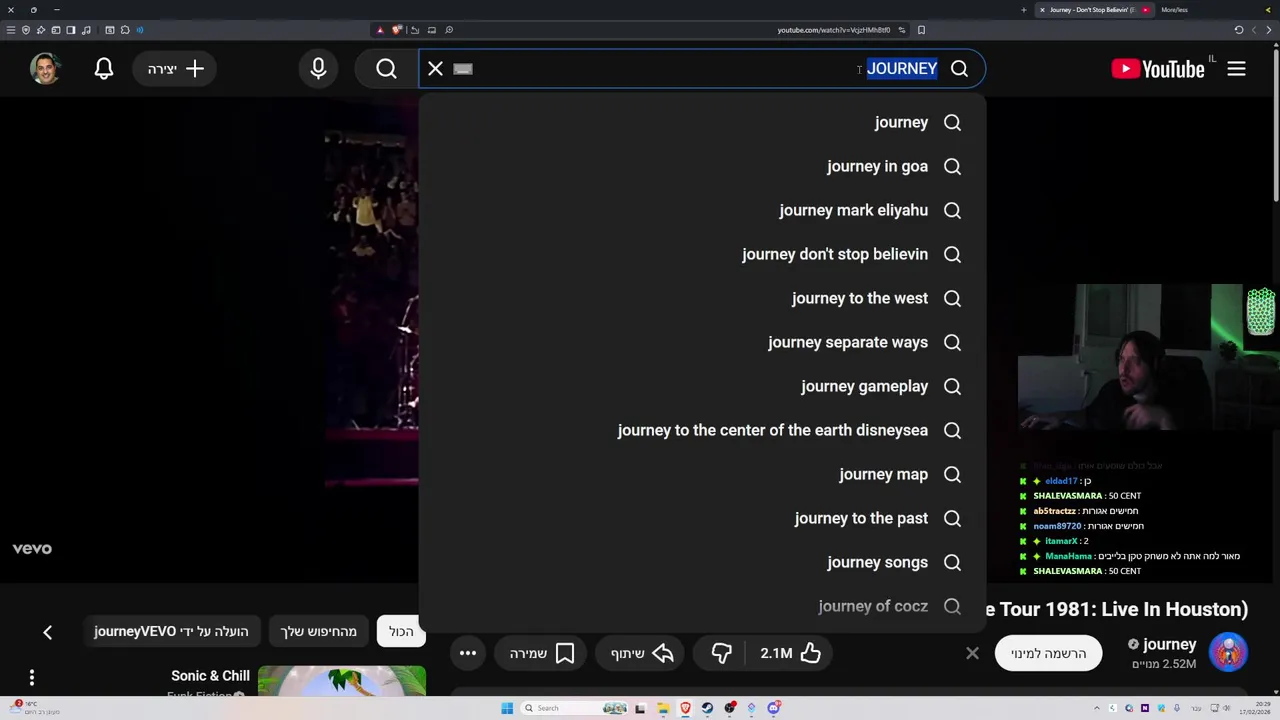Open the browser extensions puzzle icon
1280x720 pixels.
click(x=125, y=30)
